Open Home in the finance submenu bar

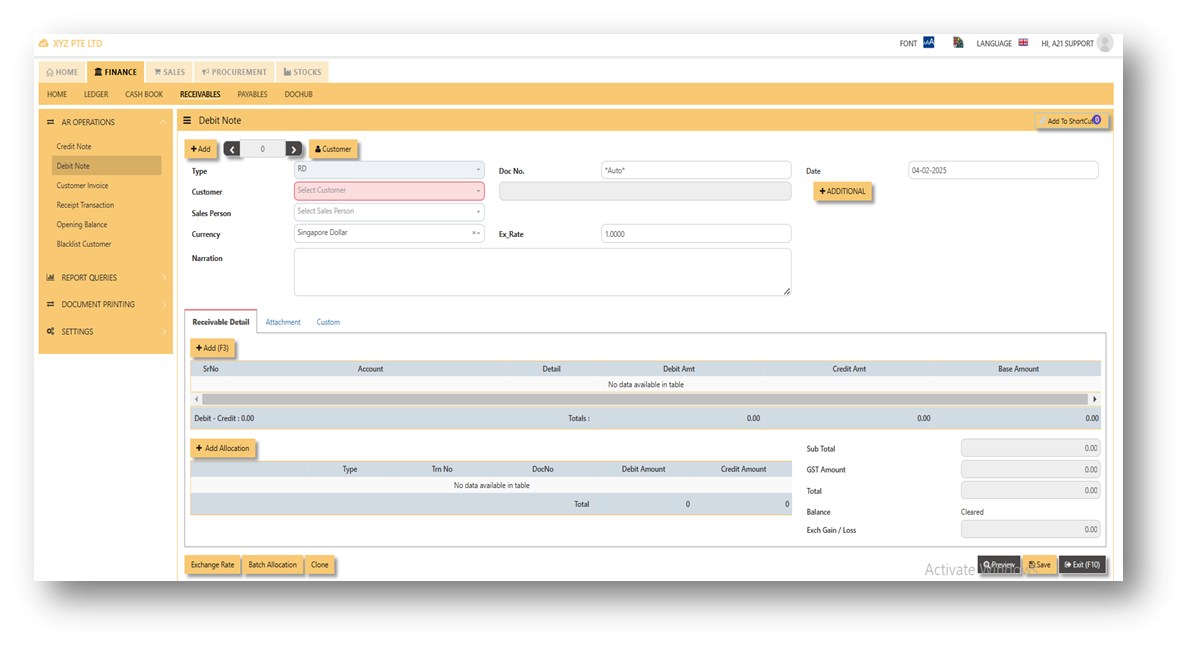coord(57,95)
